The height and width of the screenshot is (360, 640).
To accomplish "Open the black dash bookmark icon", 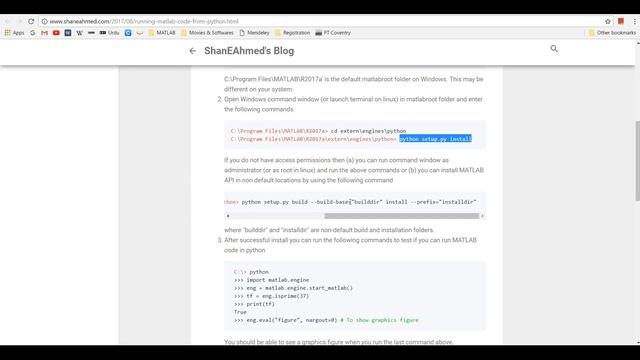I will 91,33.
